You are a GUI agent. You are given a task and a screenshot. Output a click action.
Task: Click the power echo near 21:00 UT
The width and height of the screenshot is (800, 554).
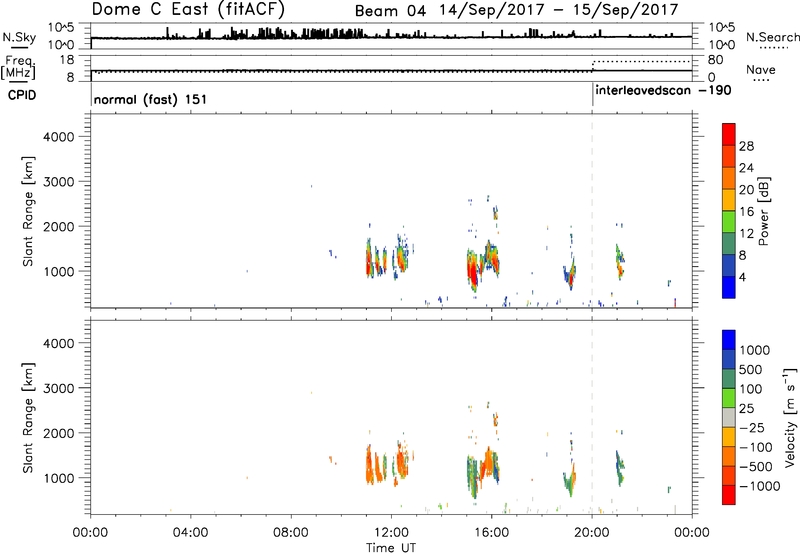620,262
